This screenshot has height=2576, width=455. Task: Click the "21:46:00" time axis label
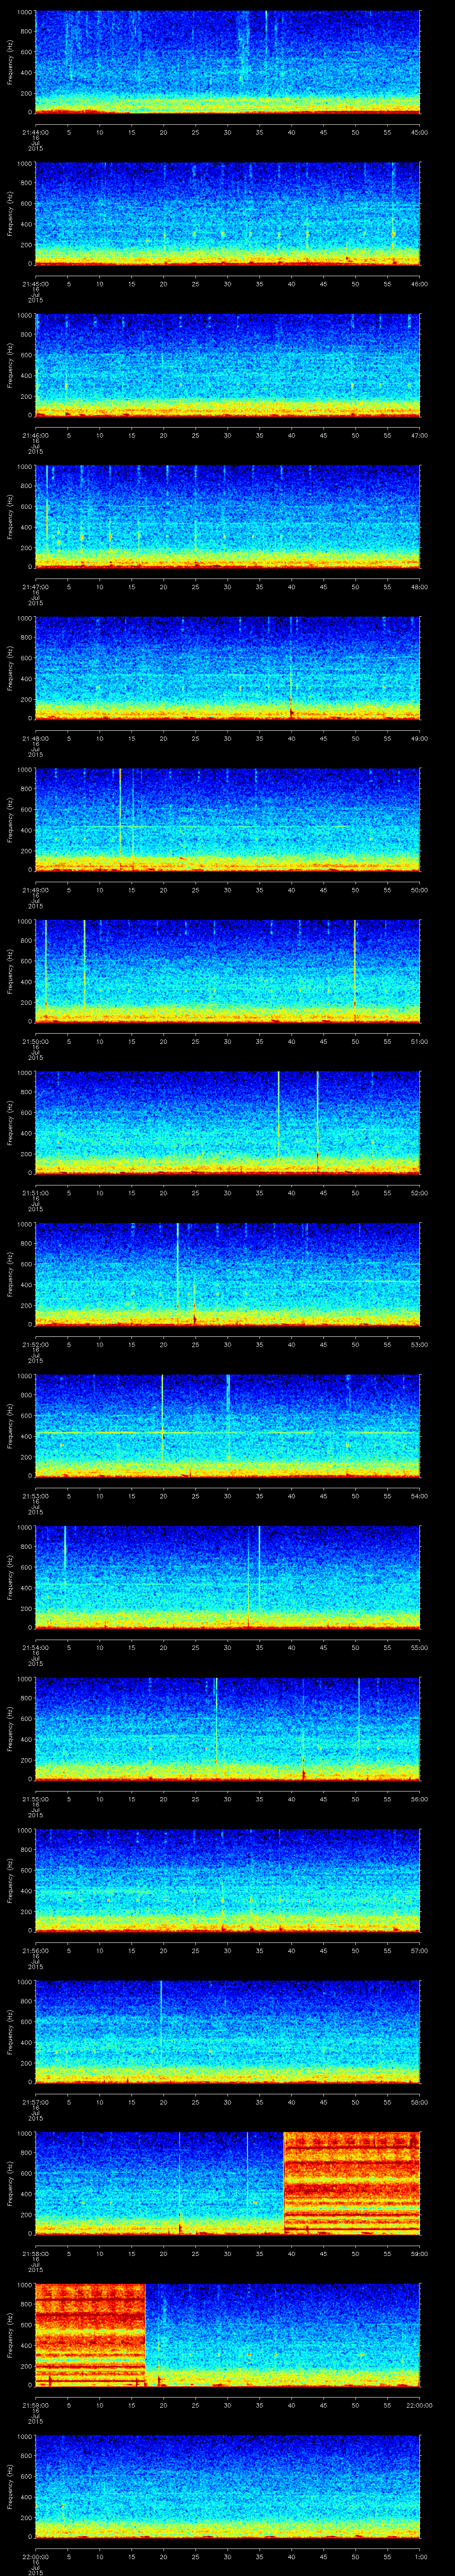35,434
